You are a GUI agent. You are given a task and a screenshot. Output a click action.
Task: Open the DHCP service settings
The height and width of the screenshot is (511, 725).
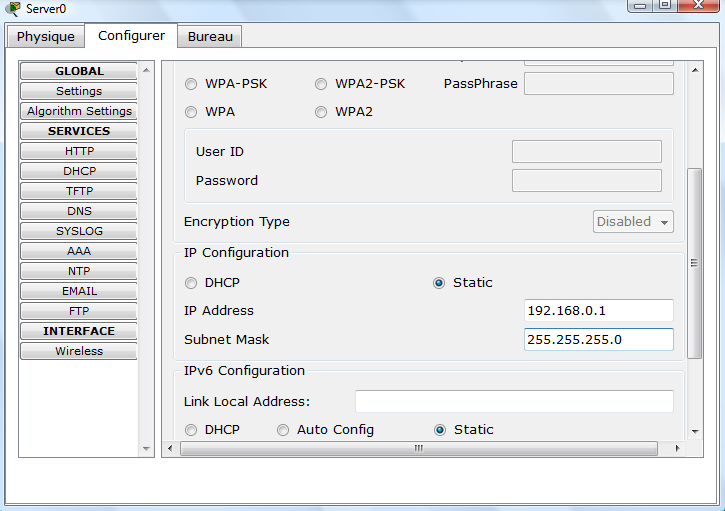coord(79,171)
